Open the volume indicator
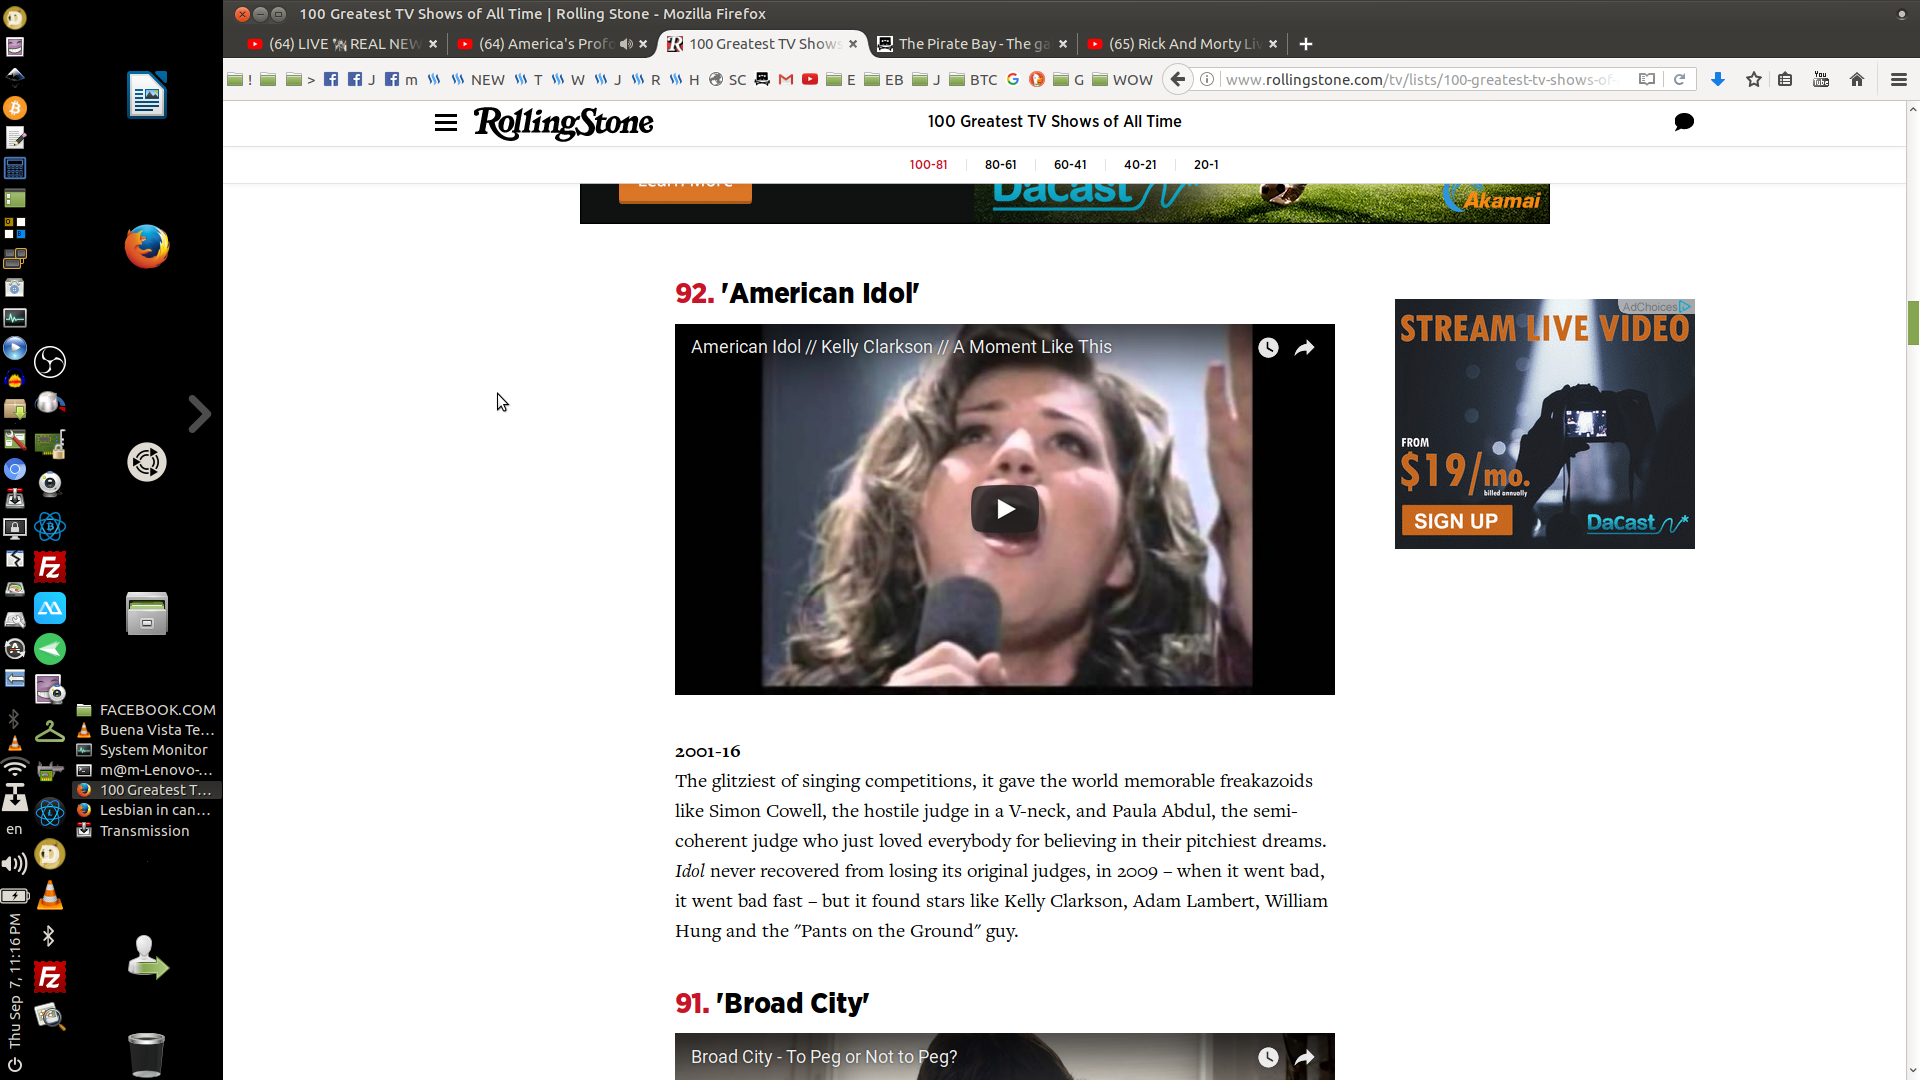 coord(14,863)
